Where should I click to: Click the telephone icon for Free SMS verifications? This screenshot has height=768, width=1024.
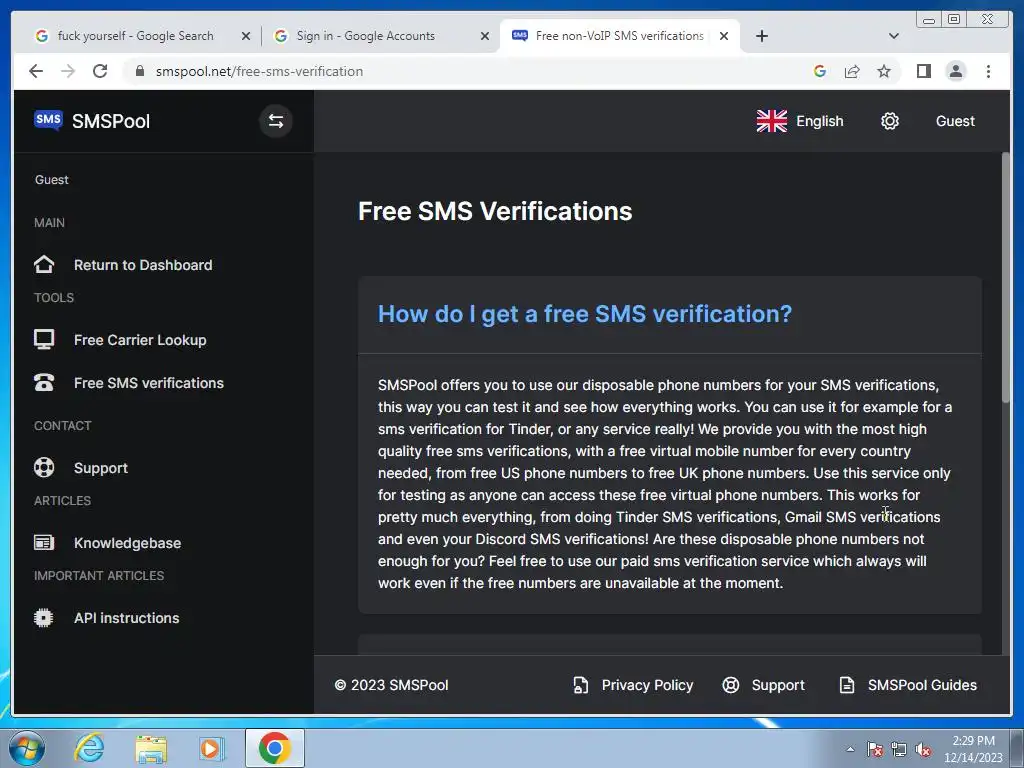[x=44, y=383]
